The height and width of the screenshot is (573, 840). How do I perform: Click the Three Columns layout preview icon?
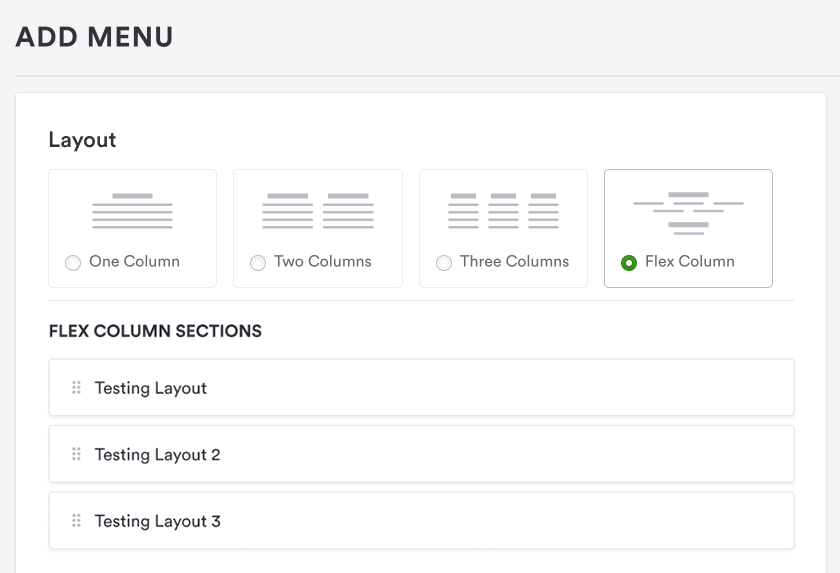[x=503, y=211]
